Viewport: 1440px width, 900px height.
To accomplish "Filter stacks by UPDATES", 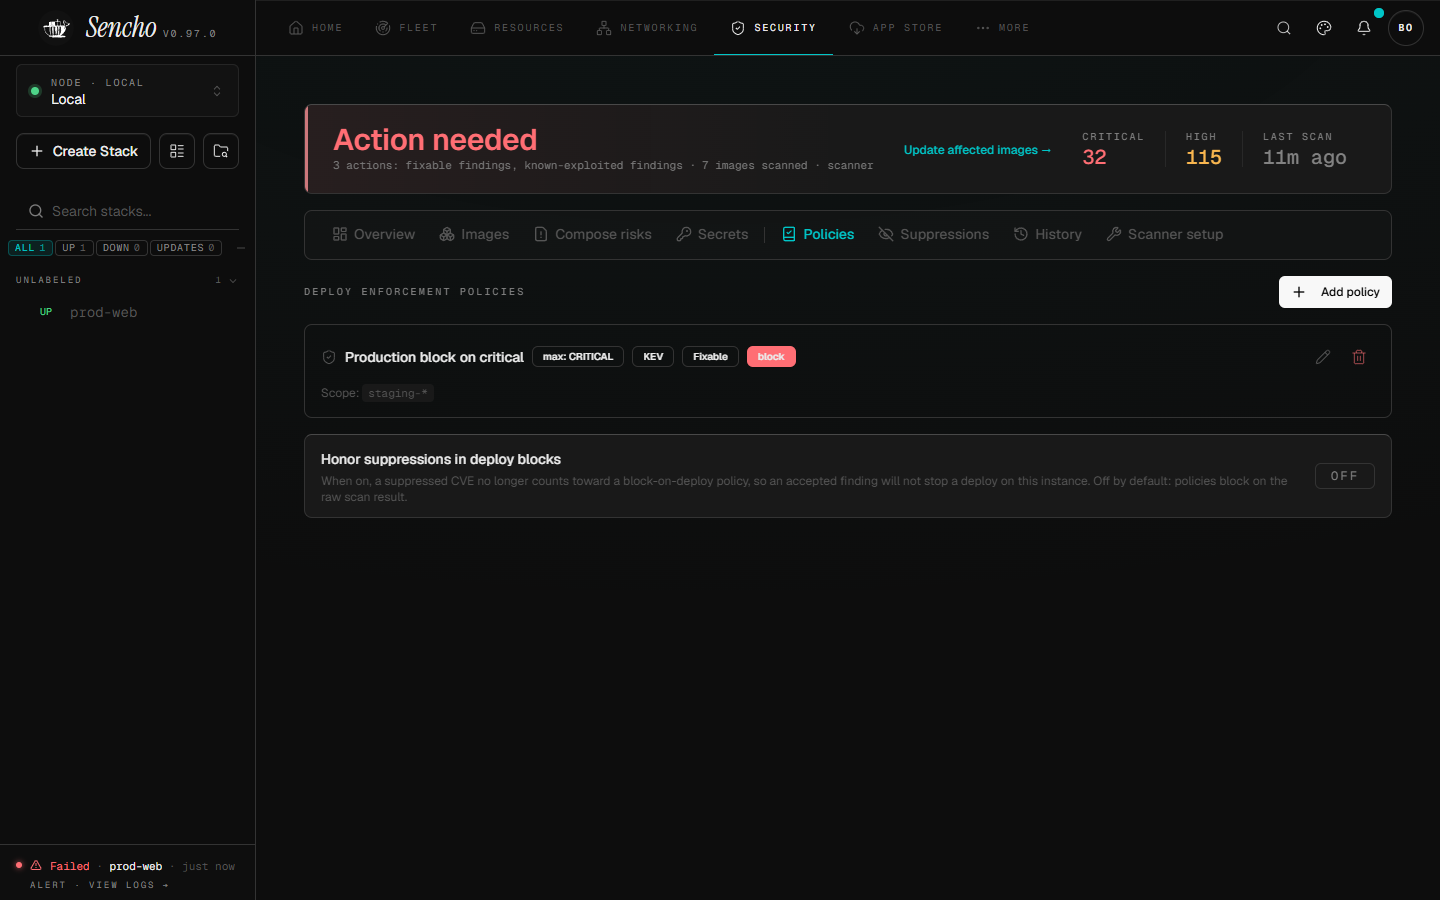I will coord(186,248).
